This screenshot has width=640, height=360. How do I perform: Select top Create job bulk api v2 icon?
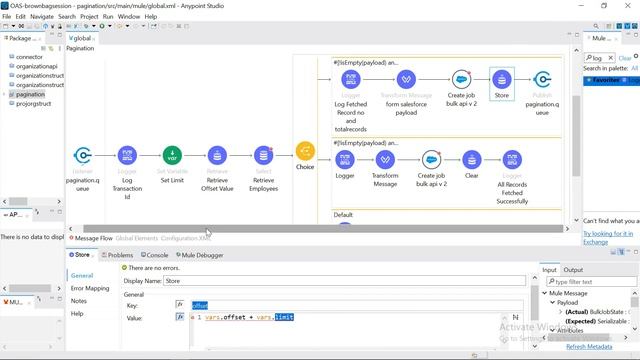[461, 79]
